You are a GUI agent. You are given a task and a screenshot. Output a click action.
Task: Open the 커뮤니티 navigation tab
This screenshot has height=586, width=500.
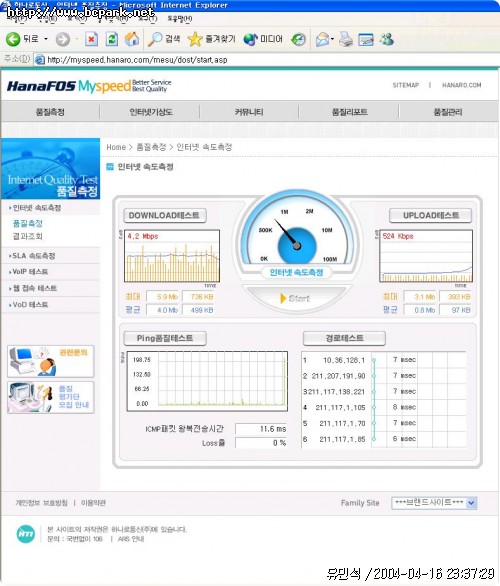(249, 112)
